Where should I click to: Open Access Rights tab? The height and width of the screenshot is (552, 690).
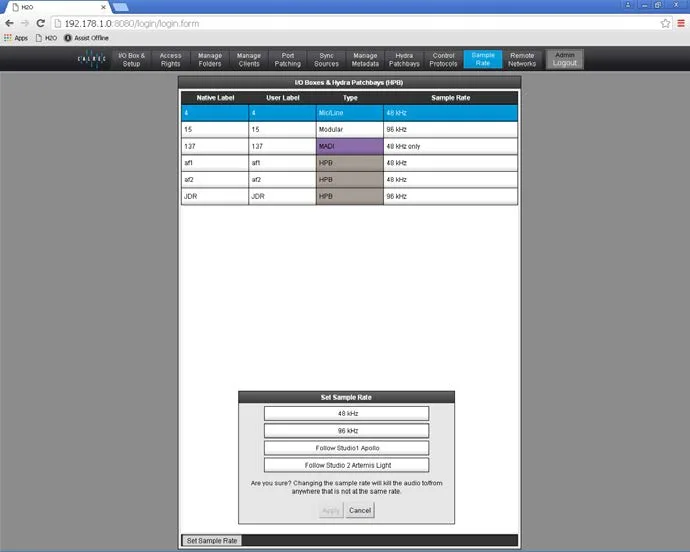[170, 59]
